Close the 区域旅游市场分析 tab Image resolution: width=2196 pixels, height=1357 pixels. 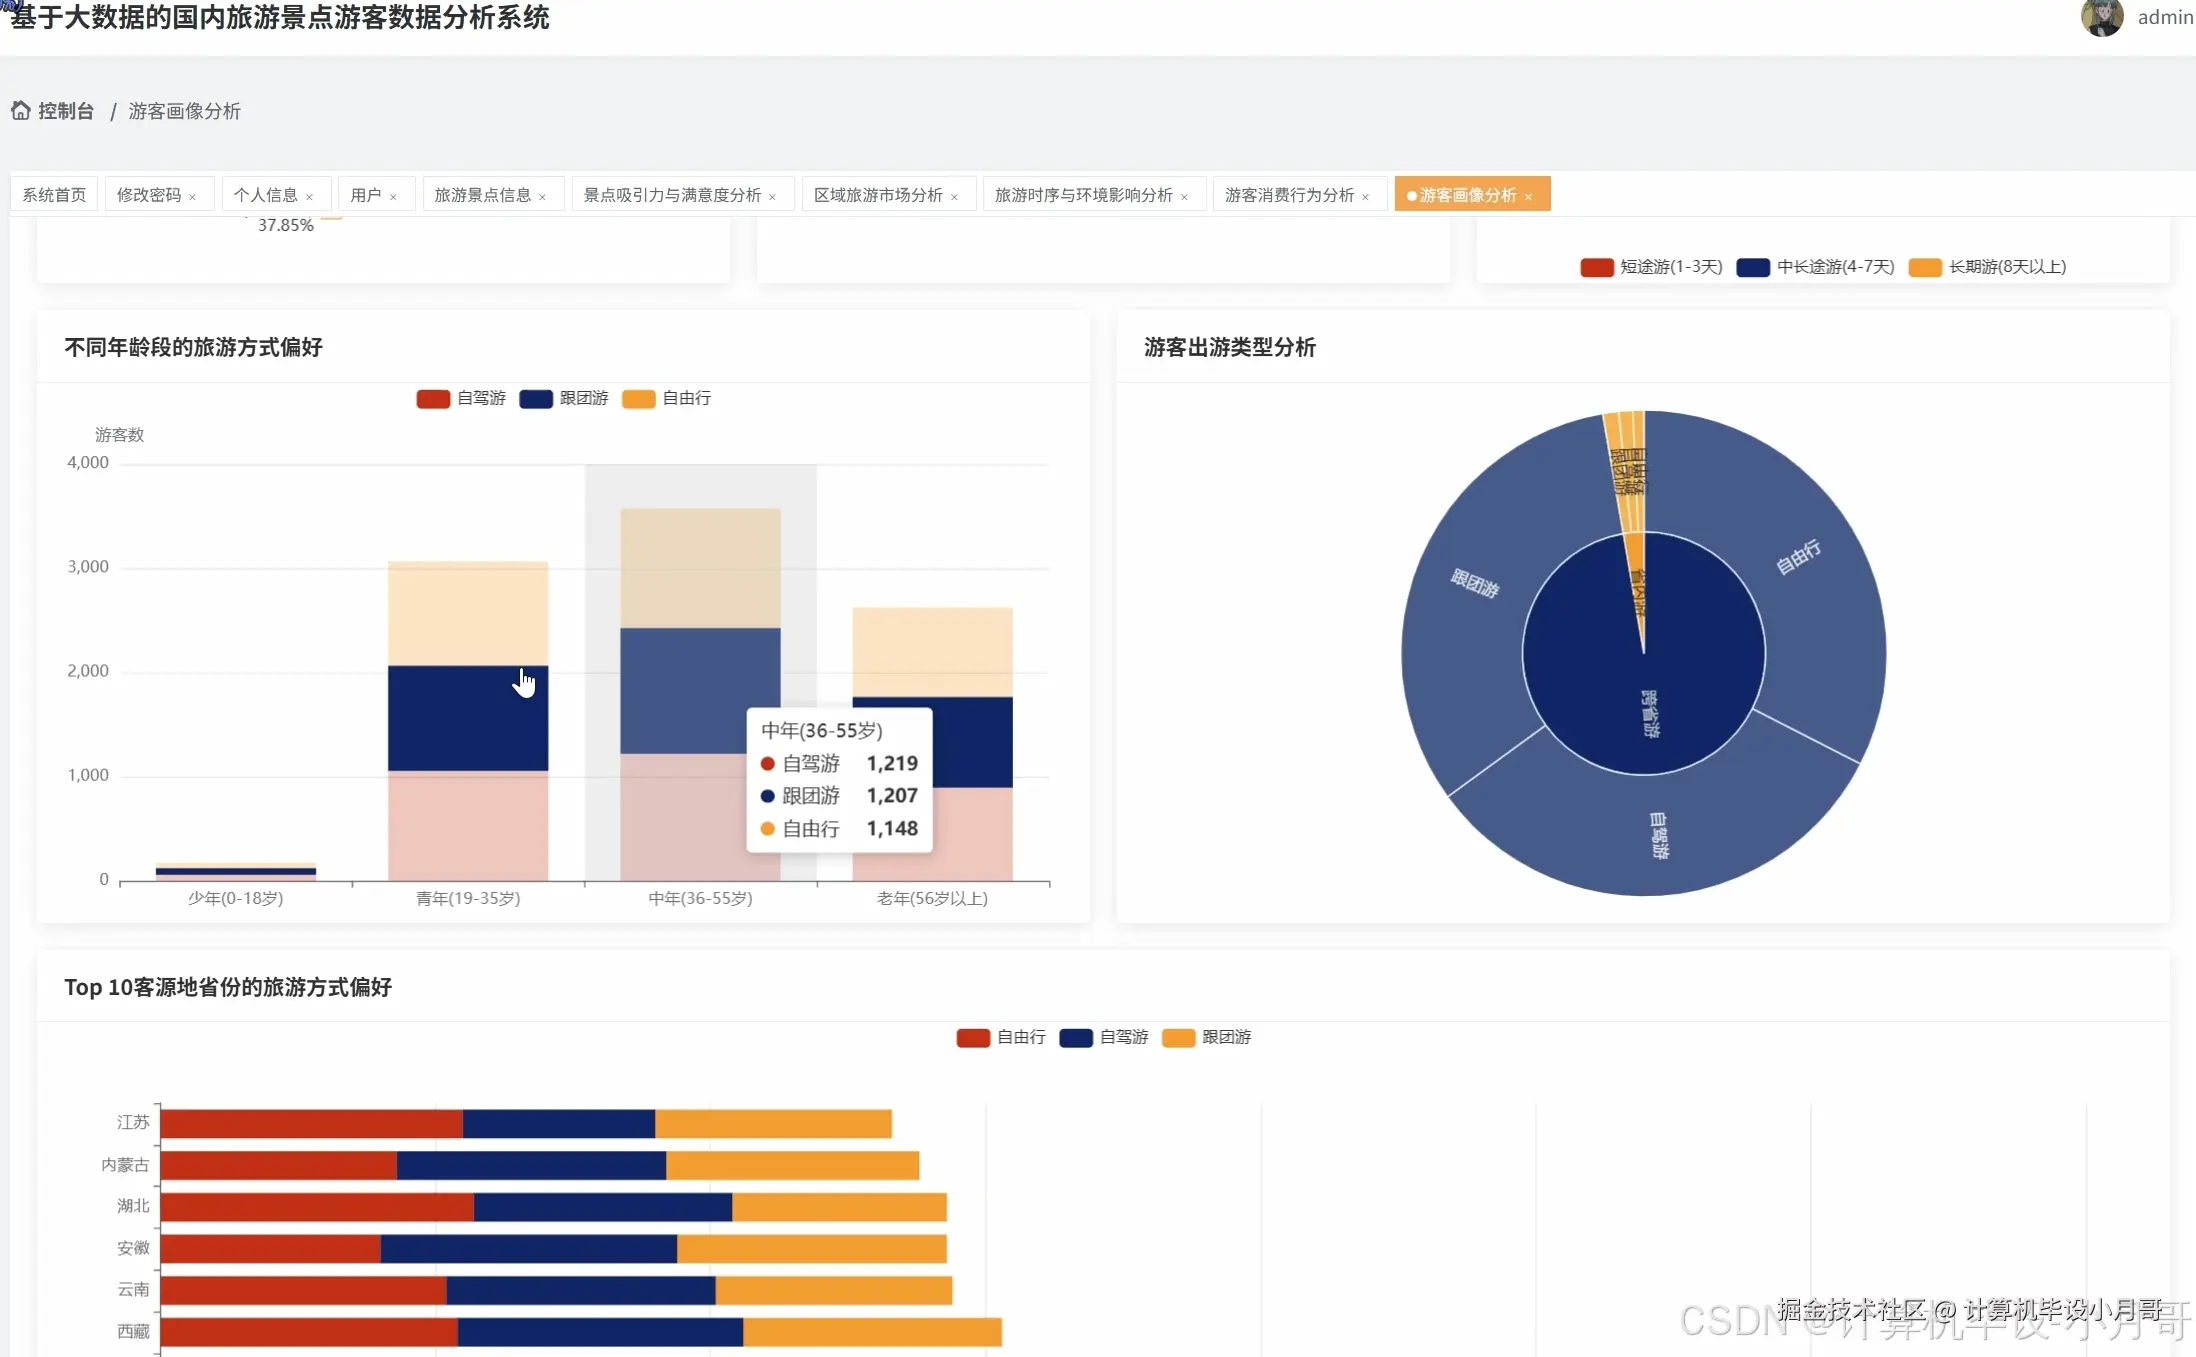point(954,197)
